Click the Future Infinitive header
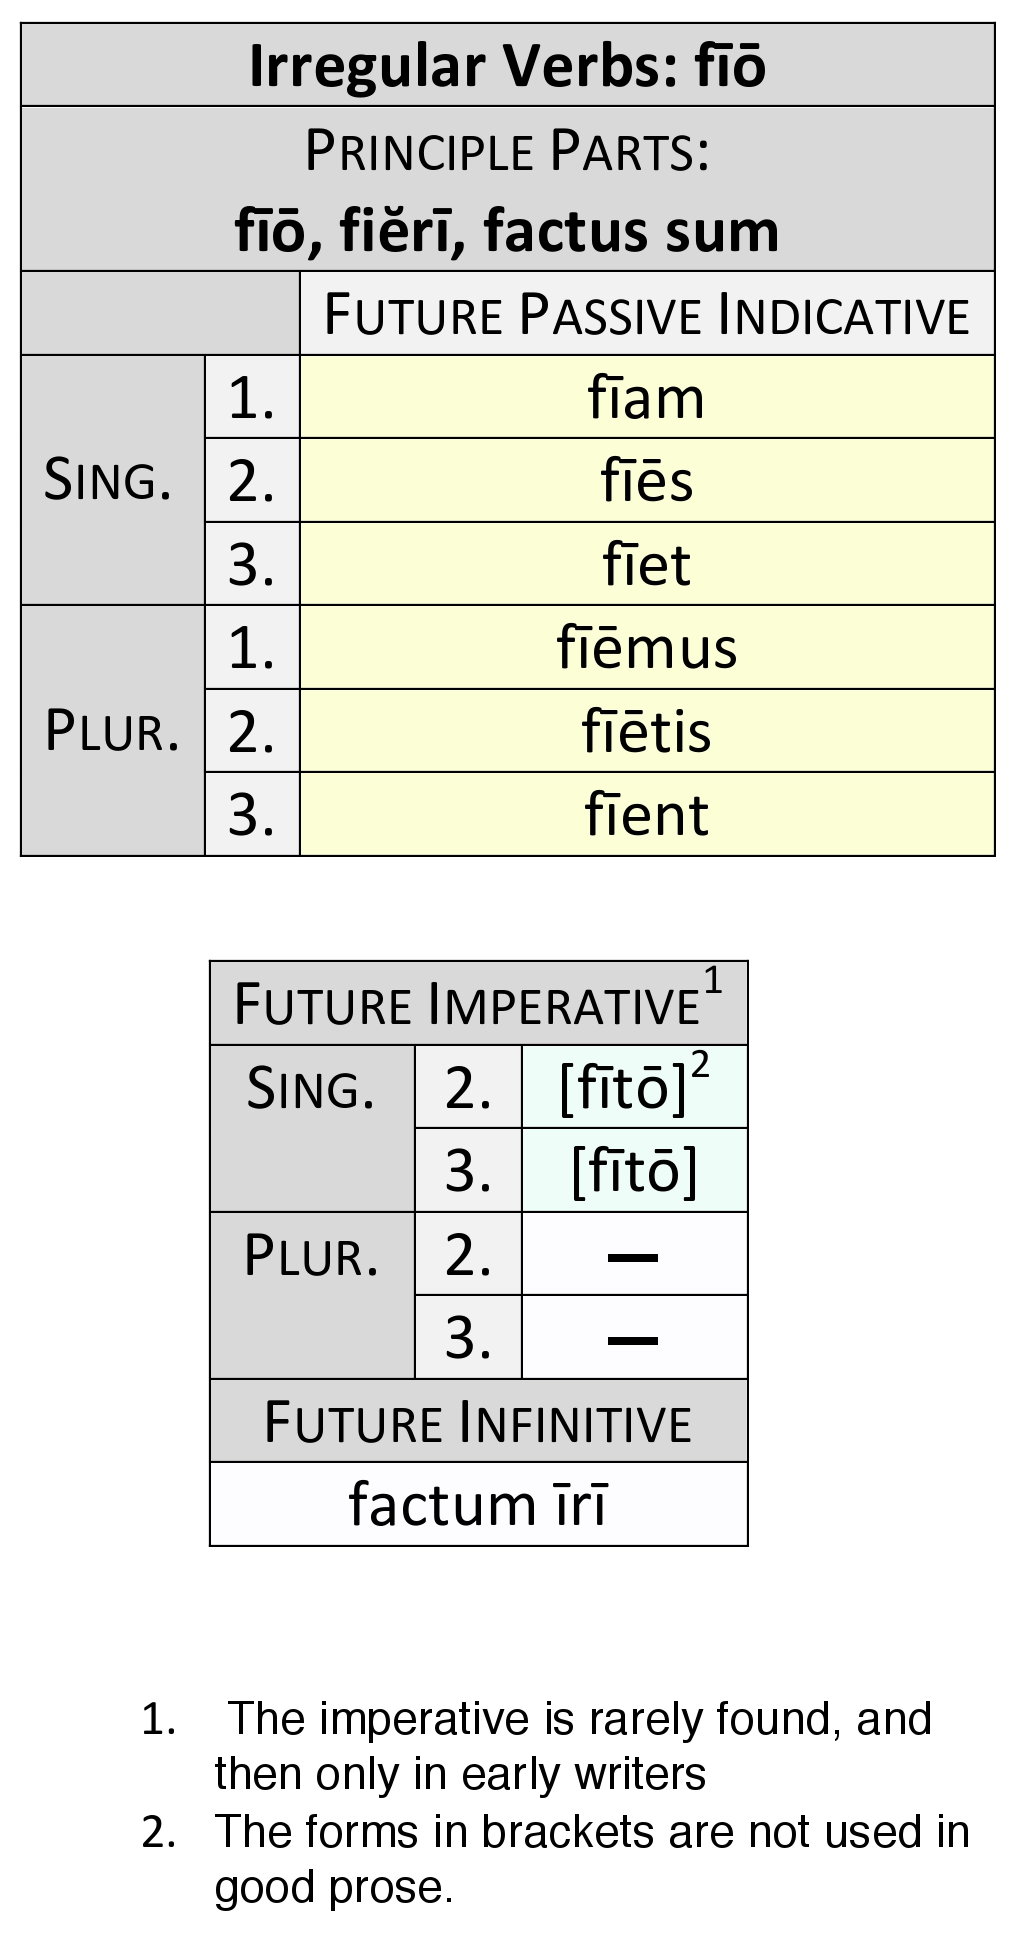1015x1939 pixels. tap(478, 1422)
